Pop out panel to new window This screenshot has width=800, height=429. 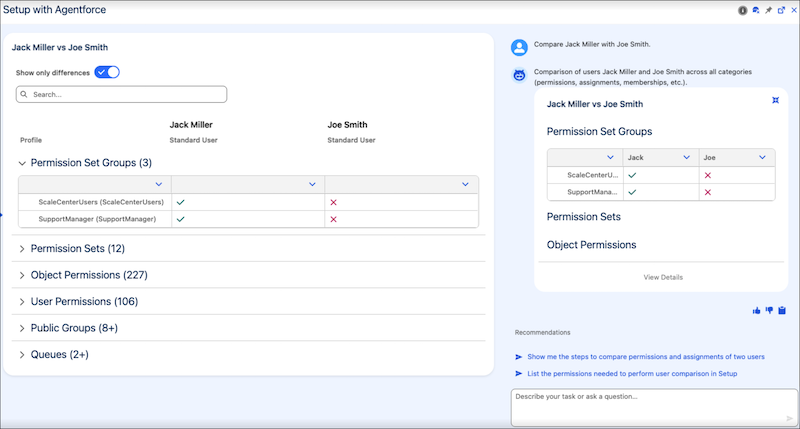(781, 10)
